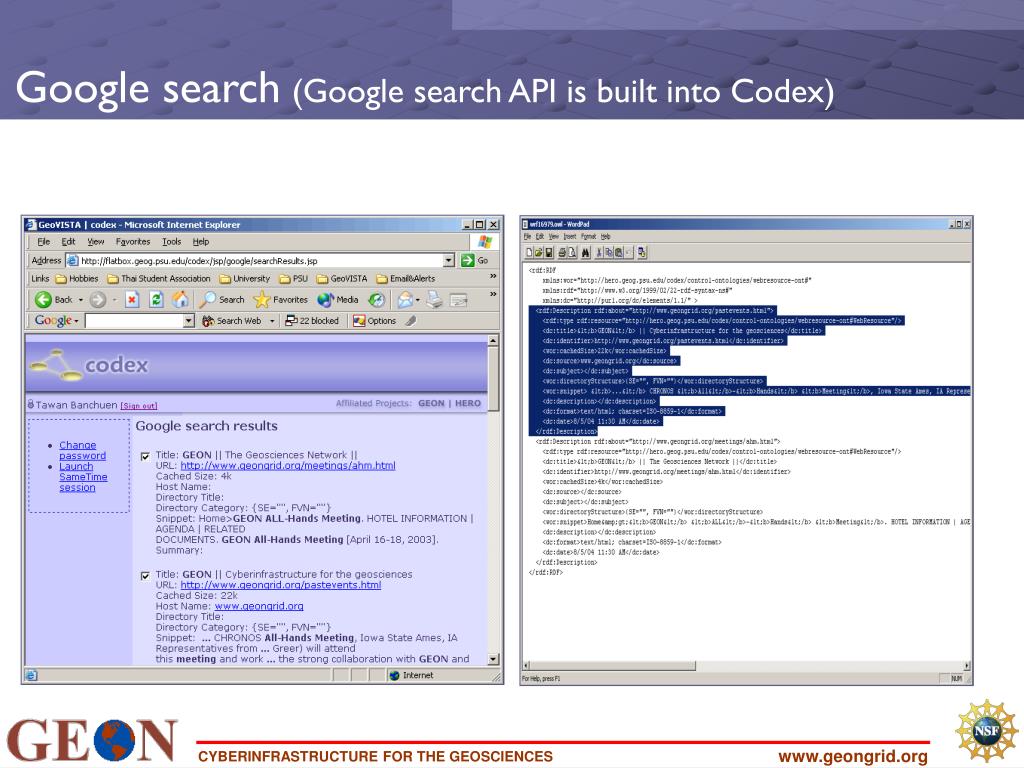
Task: Click the GEON affiliated project link
Action: [431, 404]
